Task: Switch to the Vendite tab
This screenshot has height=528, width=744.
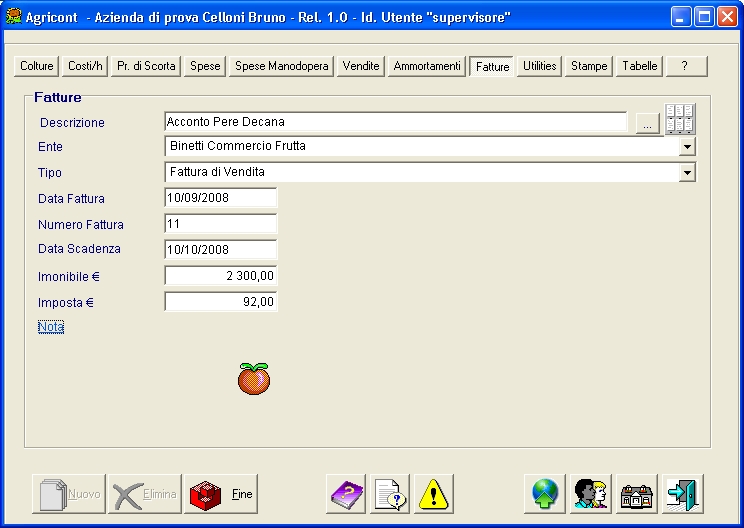Action: (361, 66)
